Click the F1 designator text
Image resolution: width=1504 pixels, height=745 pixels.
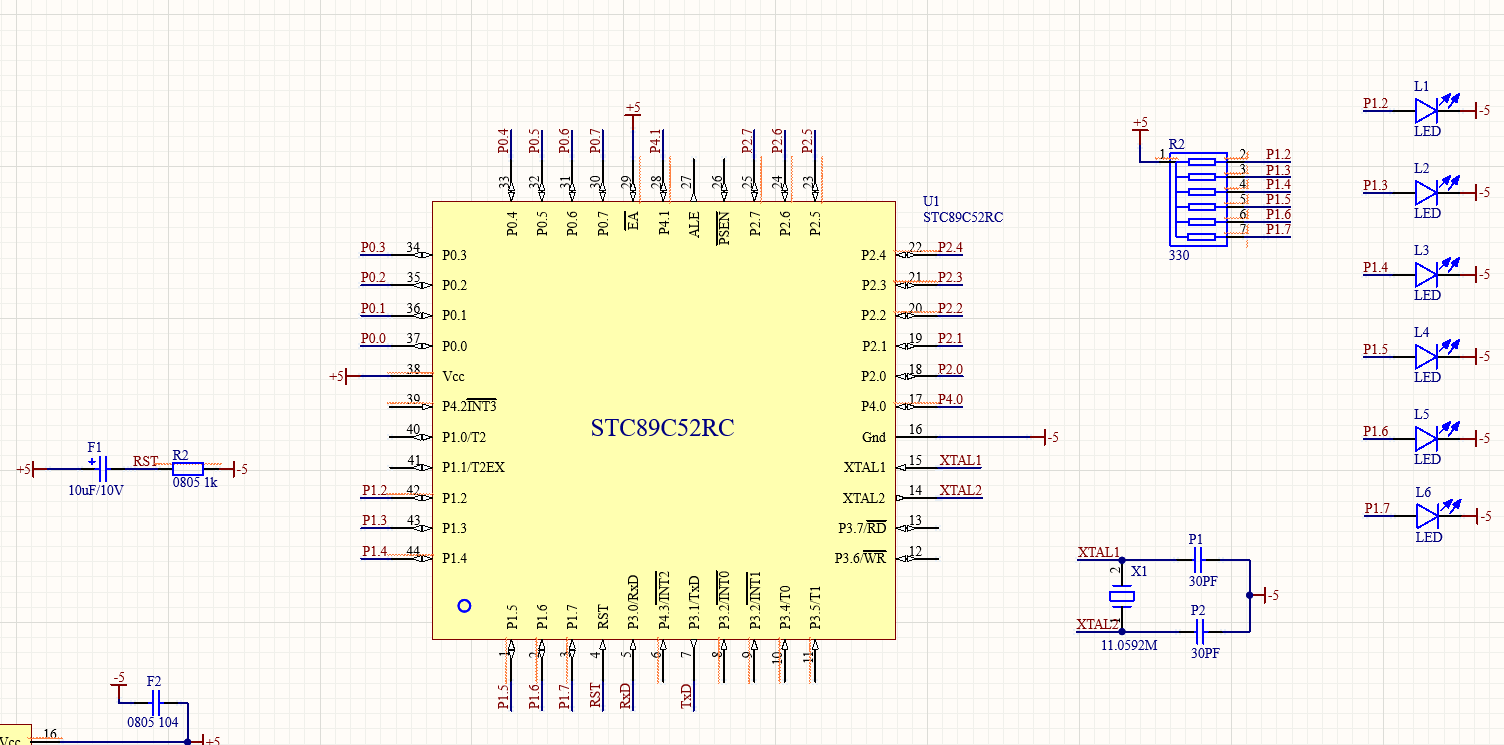[x=95, y=447]
